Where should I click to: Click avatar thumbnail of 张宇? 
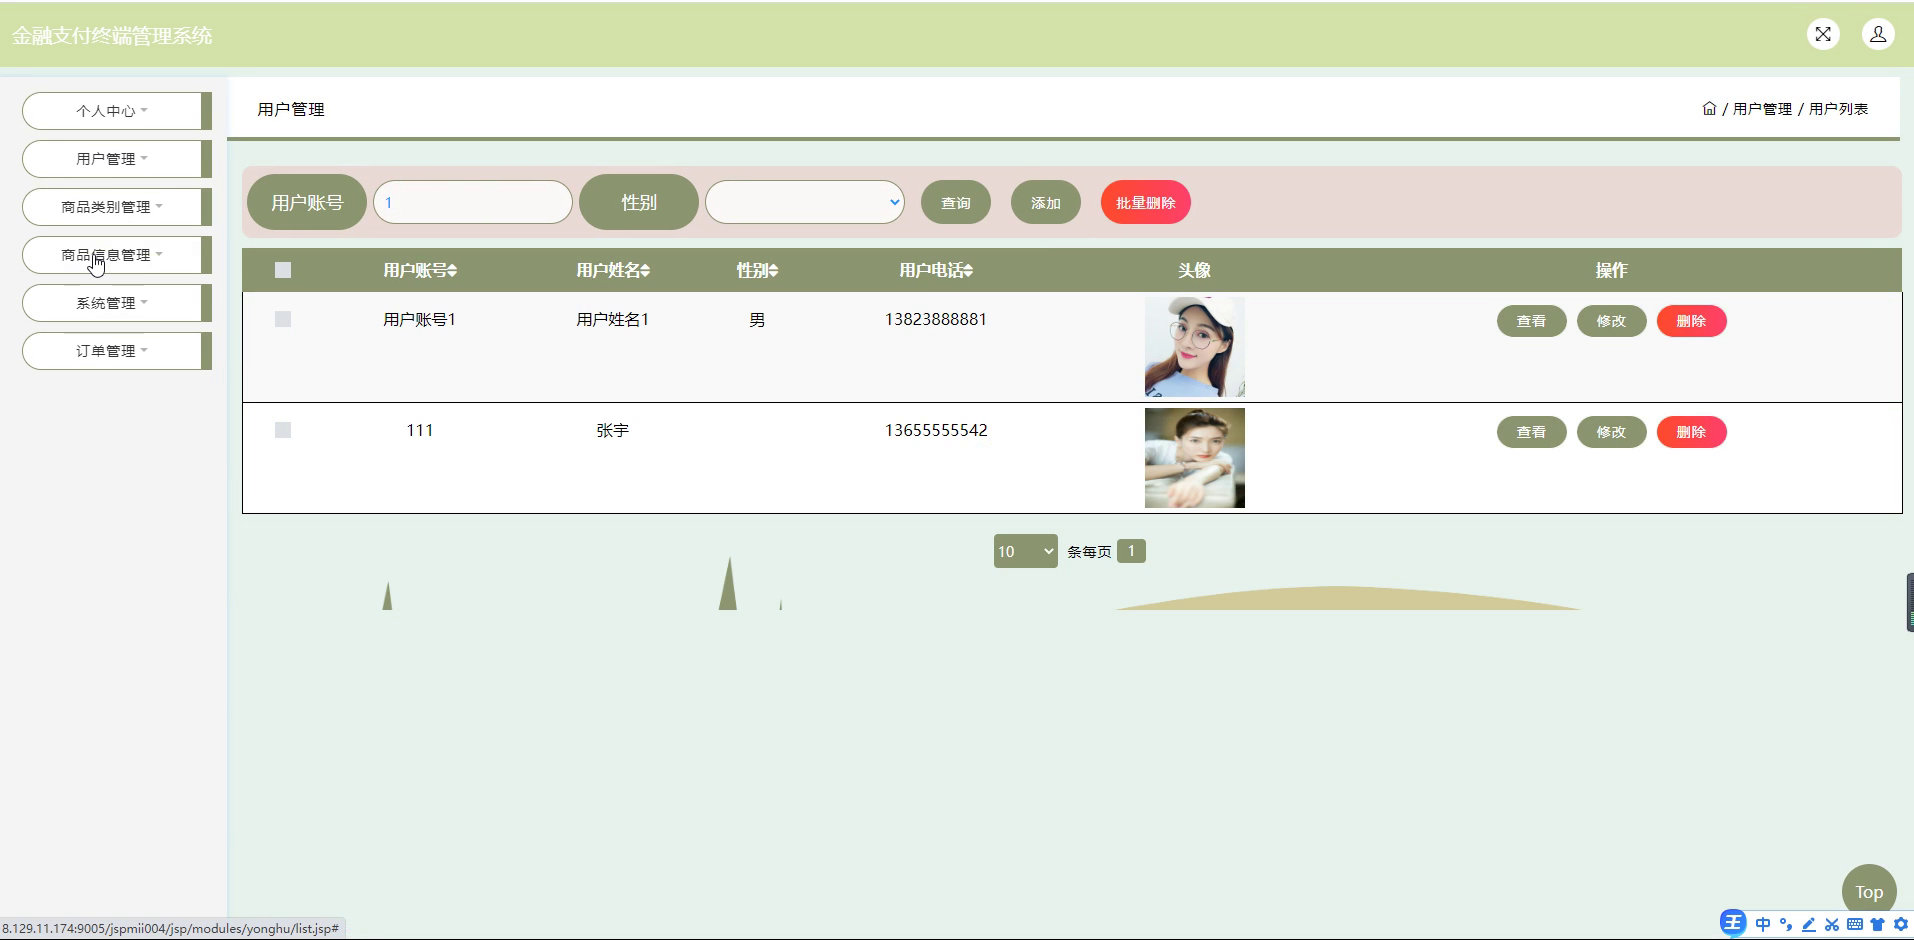point(1195,458)
